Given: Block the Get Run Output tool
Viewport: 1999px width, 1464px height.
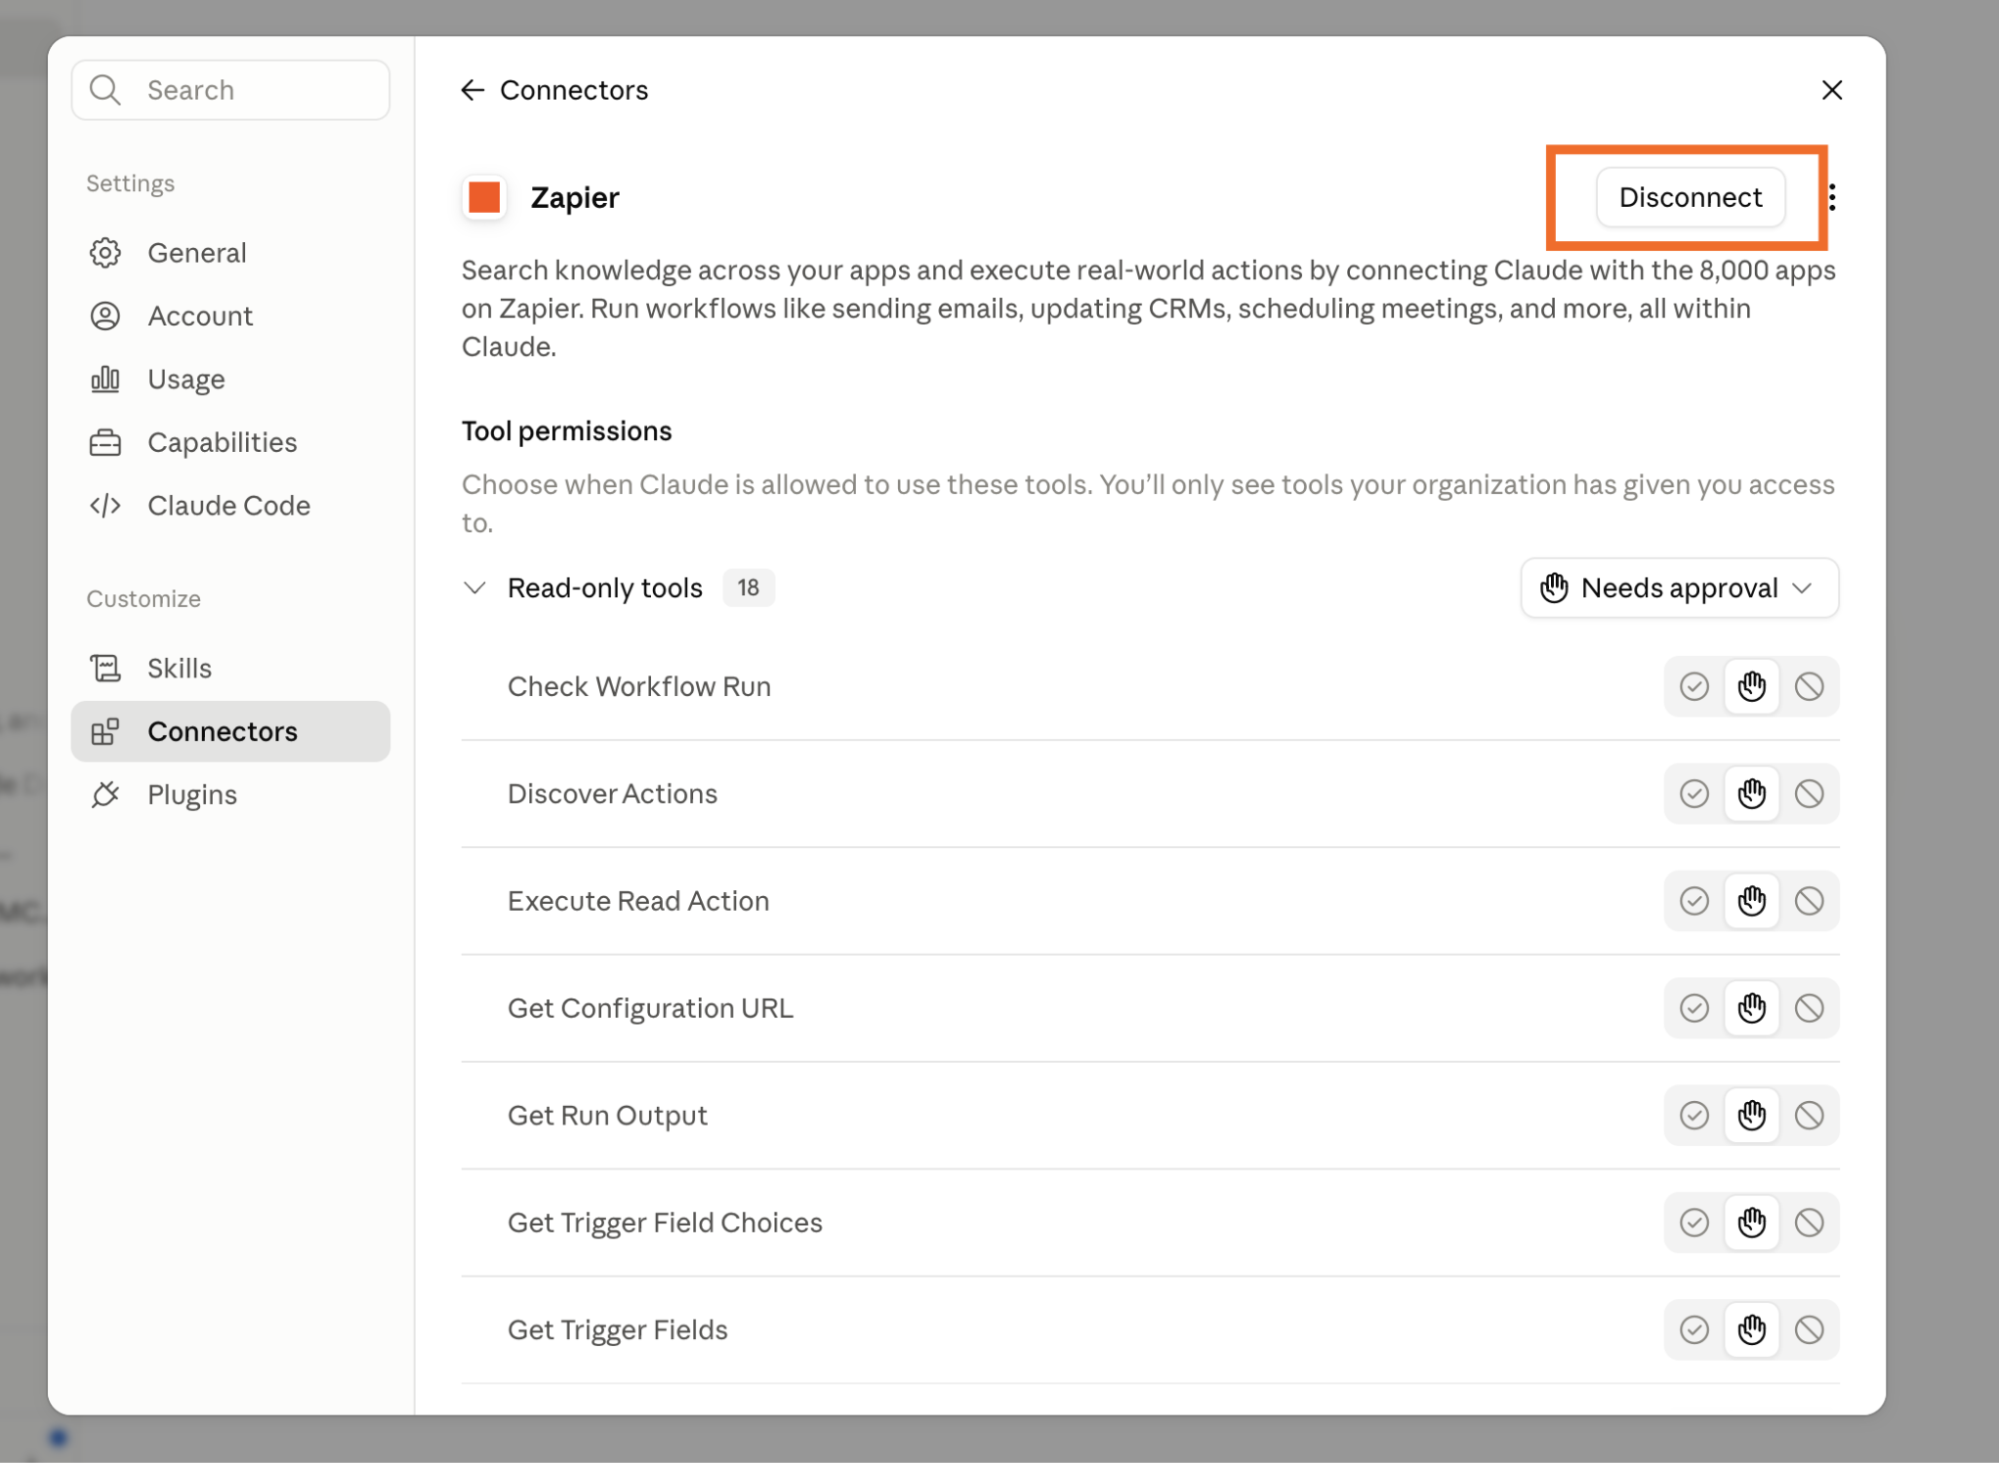Looking at the screenshot, I should click(x=1809, y=1115).
